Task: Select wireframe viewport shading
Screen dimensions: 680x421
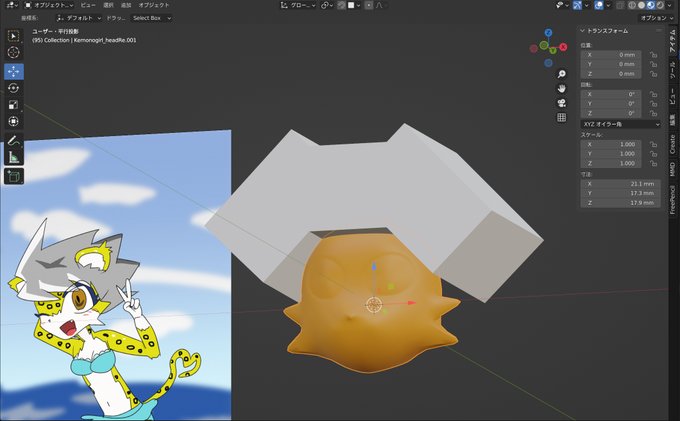Action: point(632,5)
